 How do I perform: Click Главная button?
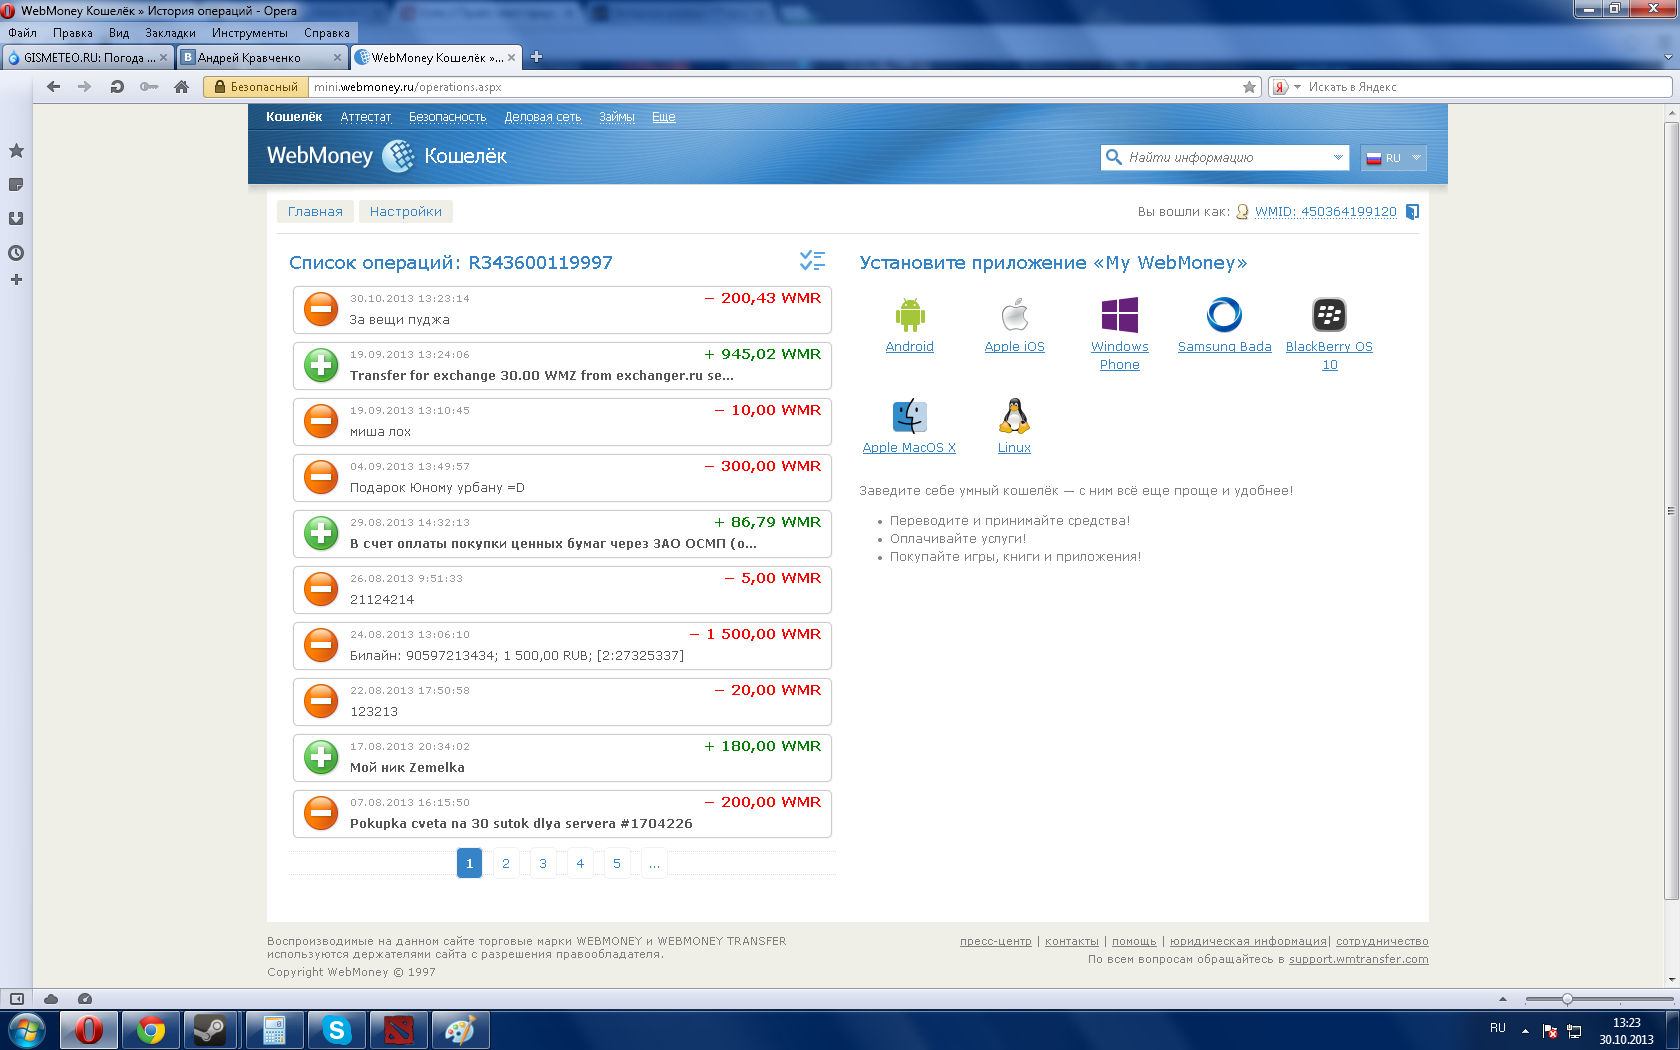pos(315,211)
